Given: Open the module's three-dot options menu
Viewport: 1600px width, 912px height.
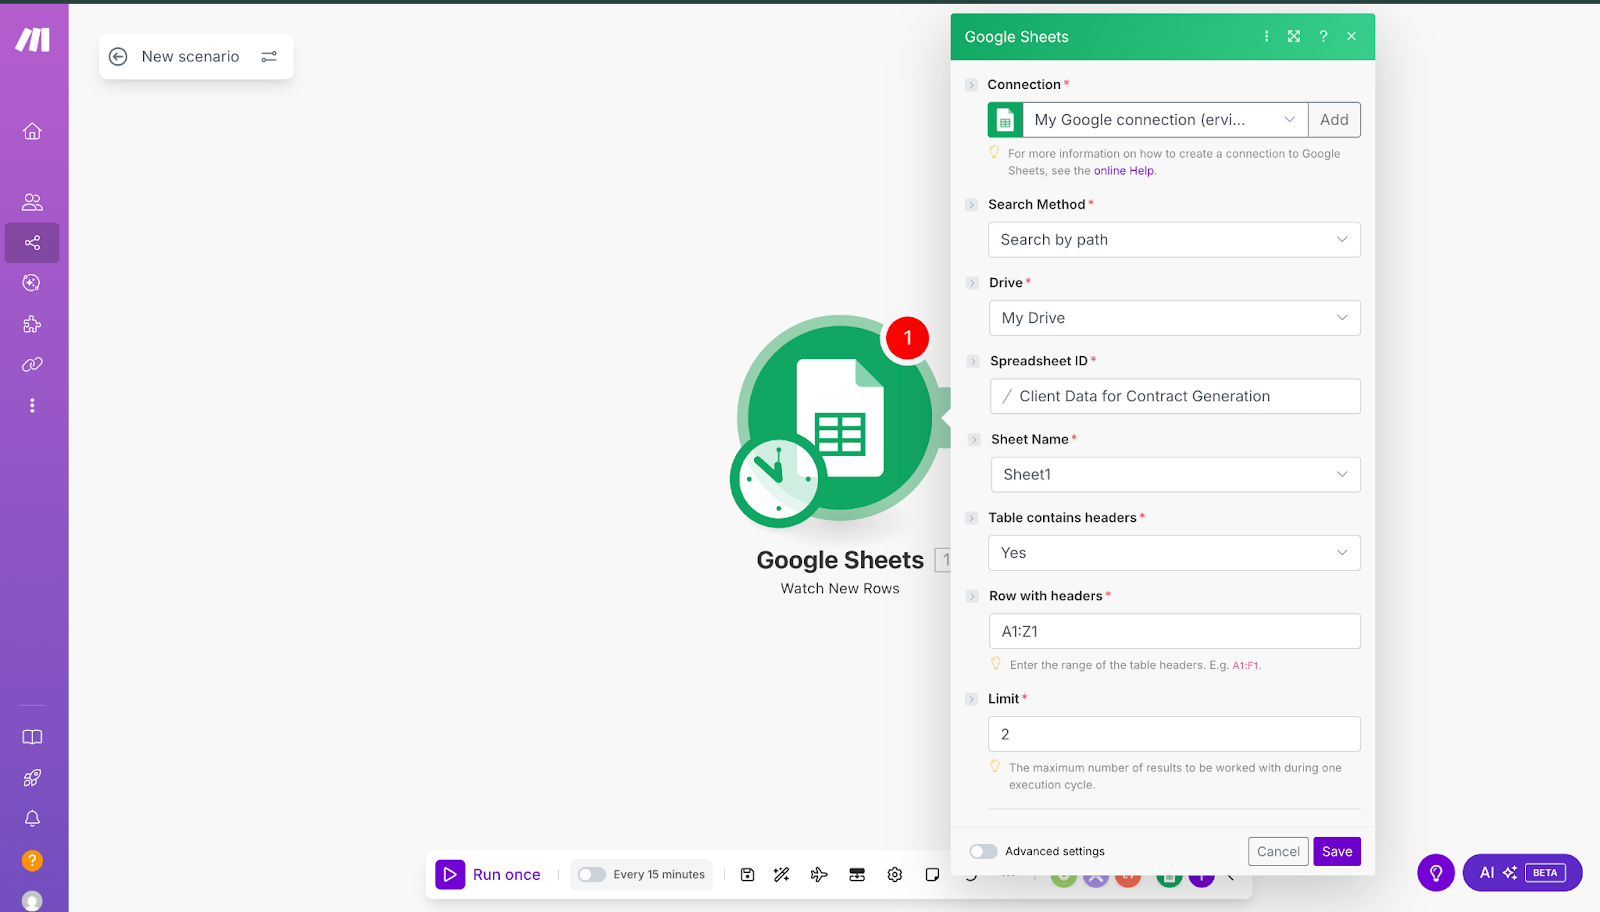Looking at the screenshot, I should 1266,37.
